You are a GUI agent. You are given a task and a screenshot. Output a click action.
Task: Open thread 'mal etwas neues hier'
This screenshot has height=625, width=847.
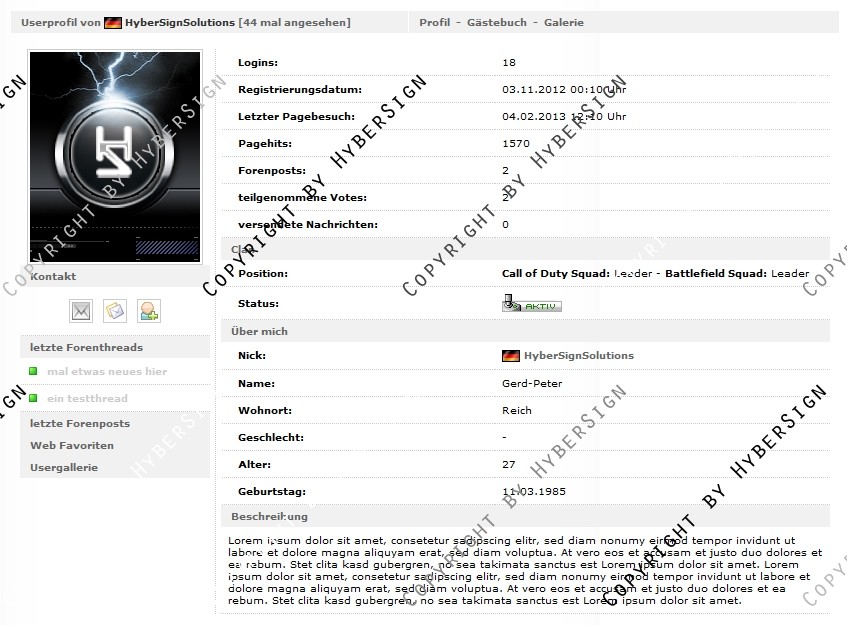pyautogui.click(x=107, y=372)
